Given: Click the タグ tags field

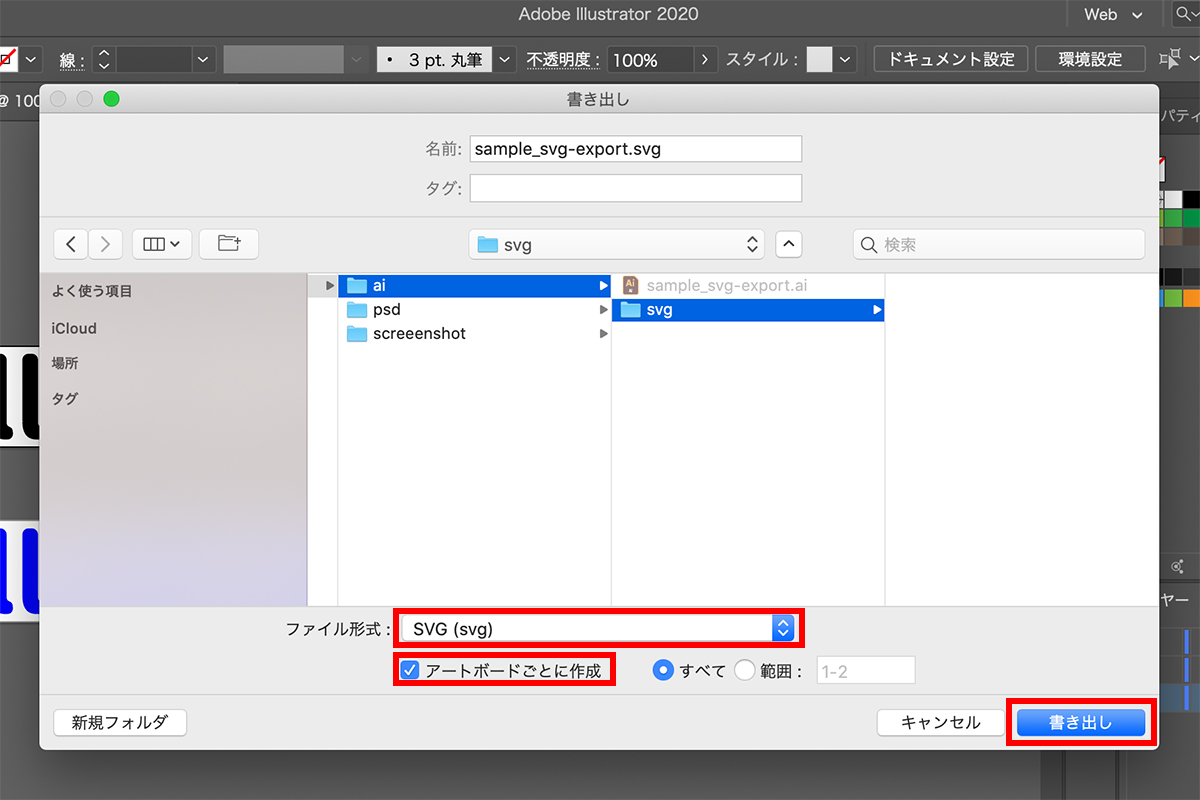Looking at the screenshot, I should coord(636,188).
